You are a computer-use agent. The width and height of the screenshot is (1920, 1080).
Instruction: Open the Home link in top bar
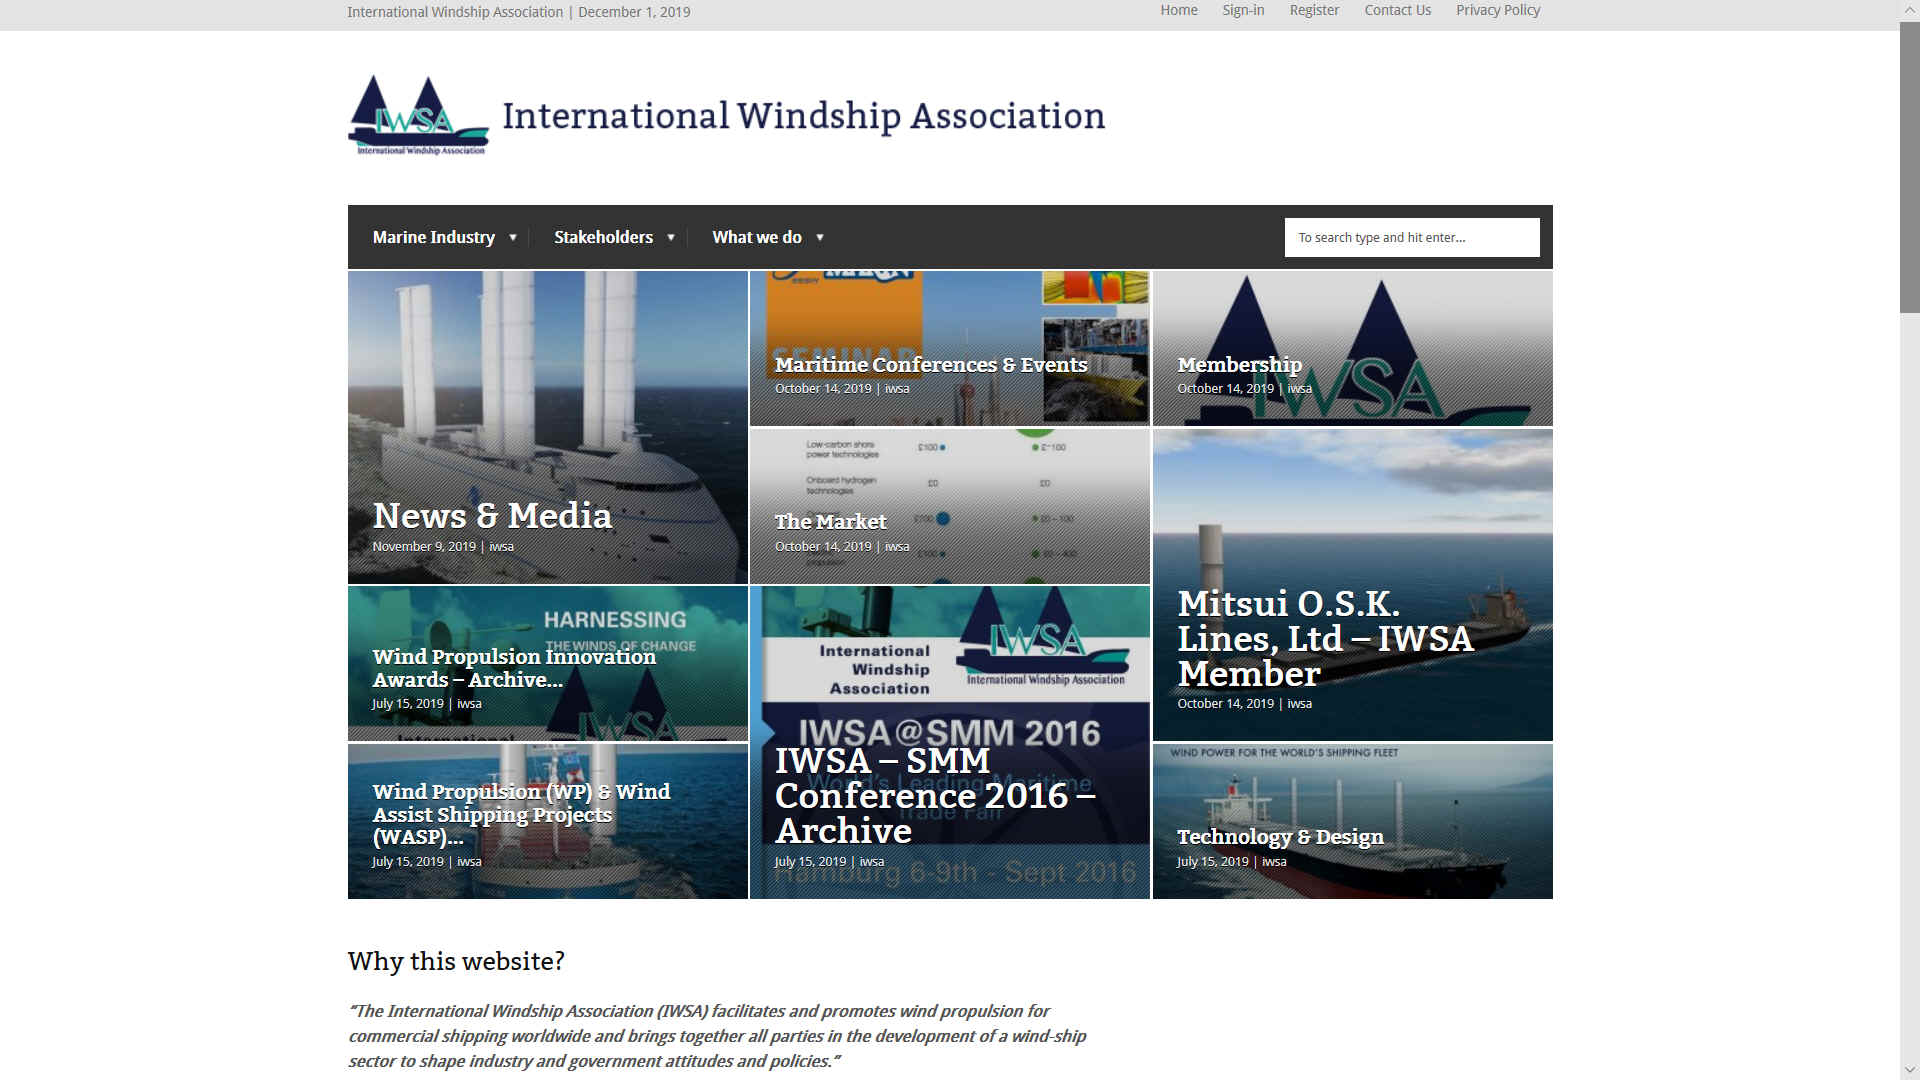[1179, 10]
